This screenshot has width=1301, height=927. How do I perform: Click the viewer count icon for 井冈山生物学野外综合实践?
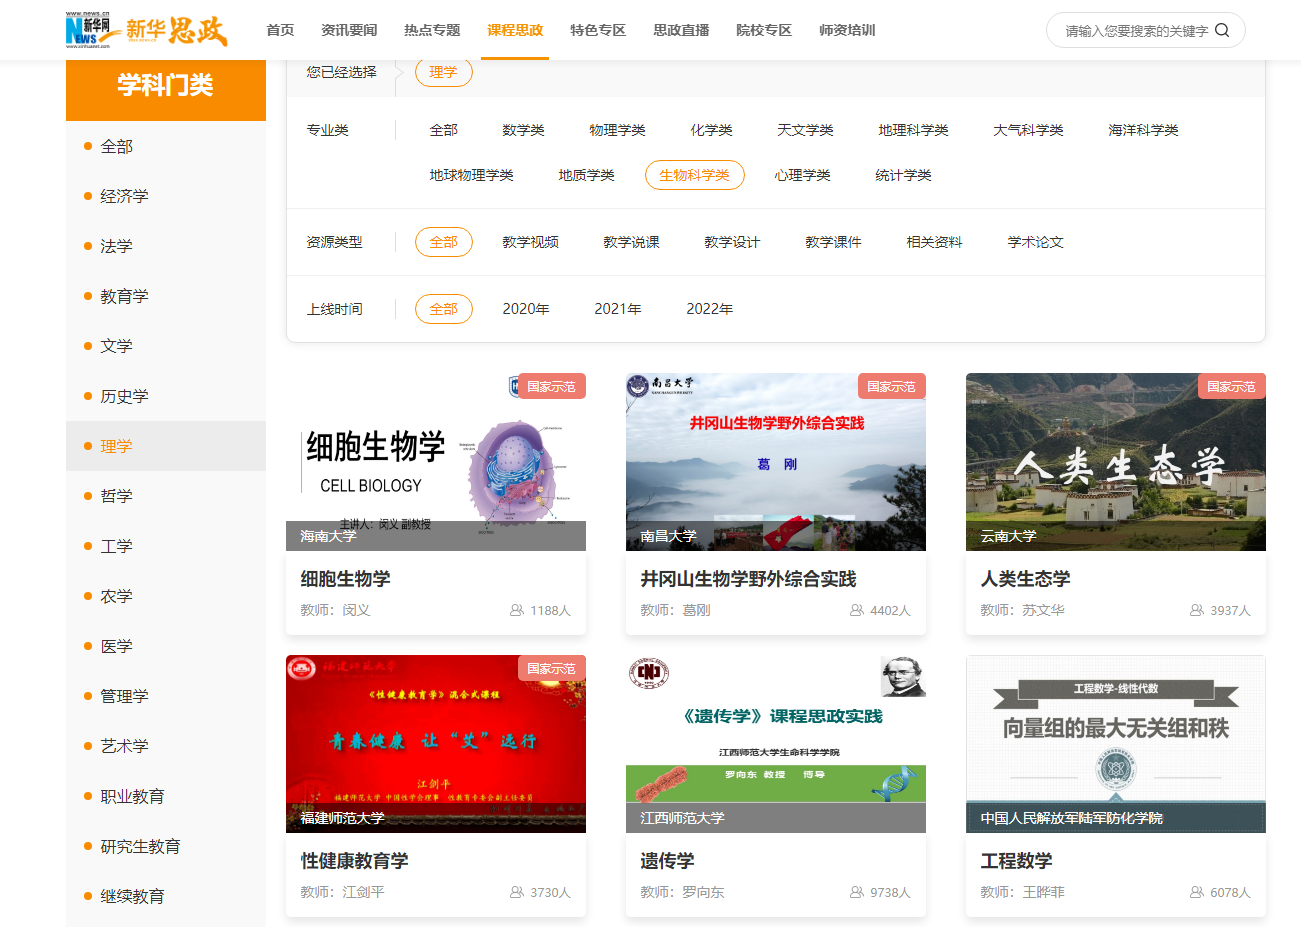[857, 610]
